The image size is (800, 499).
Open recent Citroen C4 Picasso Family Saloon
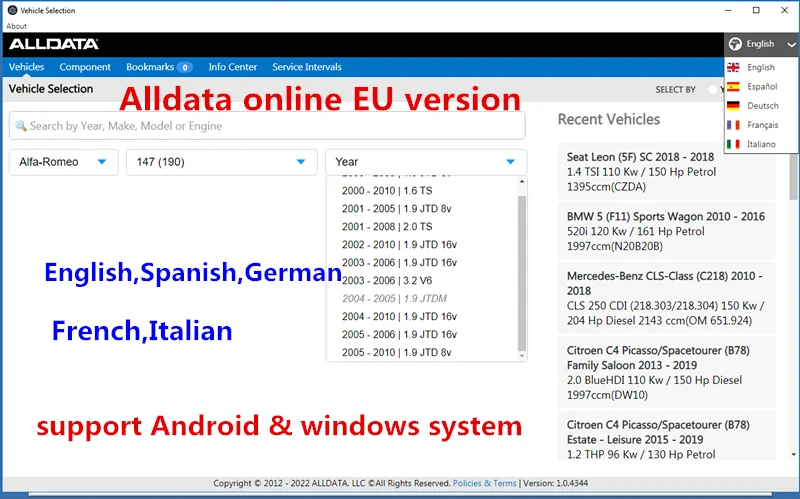click(x=667, y=372)
